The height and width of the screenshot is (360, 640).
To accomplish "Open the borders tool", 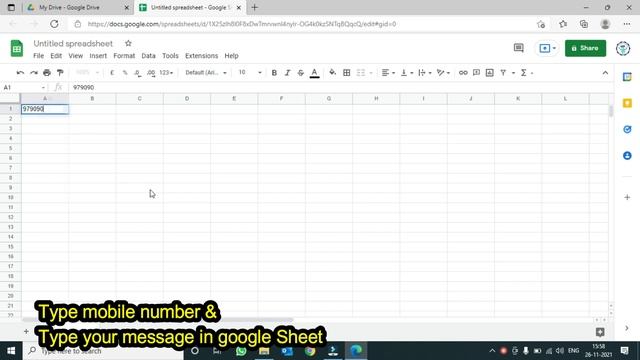I will 347,73.
